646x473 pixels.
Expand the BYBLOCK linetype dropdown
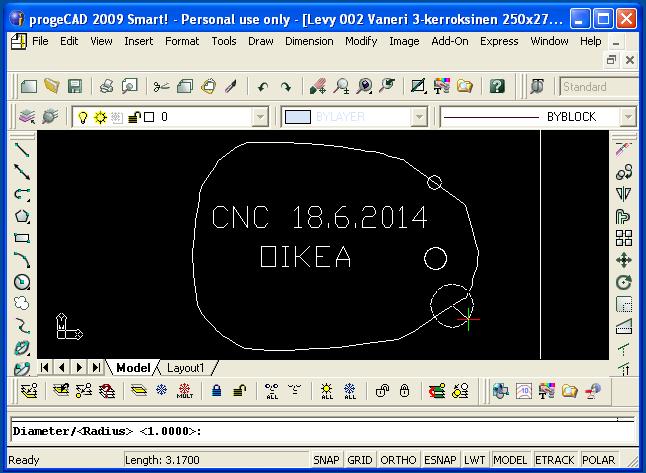[x=627, y=117]
